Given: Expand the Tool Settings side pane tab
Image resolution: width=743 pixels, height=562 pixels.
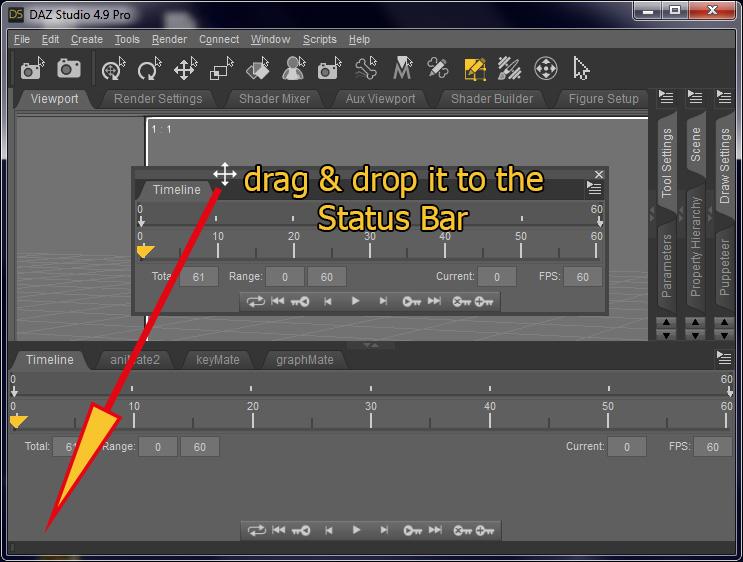Looking at the screenshot, I should [666, 163].
